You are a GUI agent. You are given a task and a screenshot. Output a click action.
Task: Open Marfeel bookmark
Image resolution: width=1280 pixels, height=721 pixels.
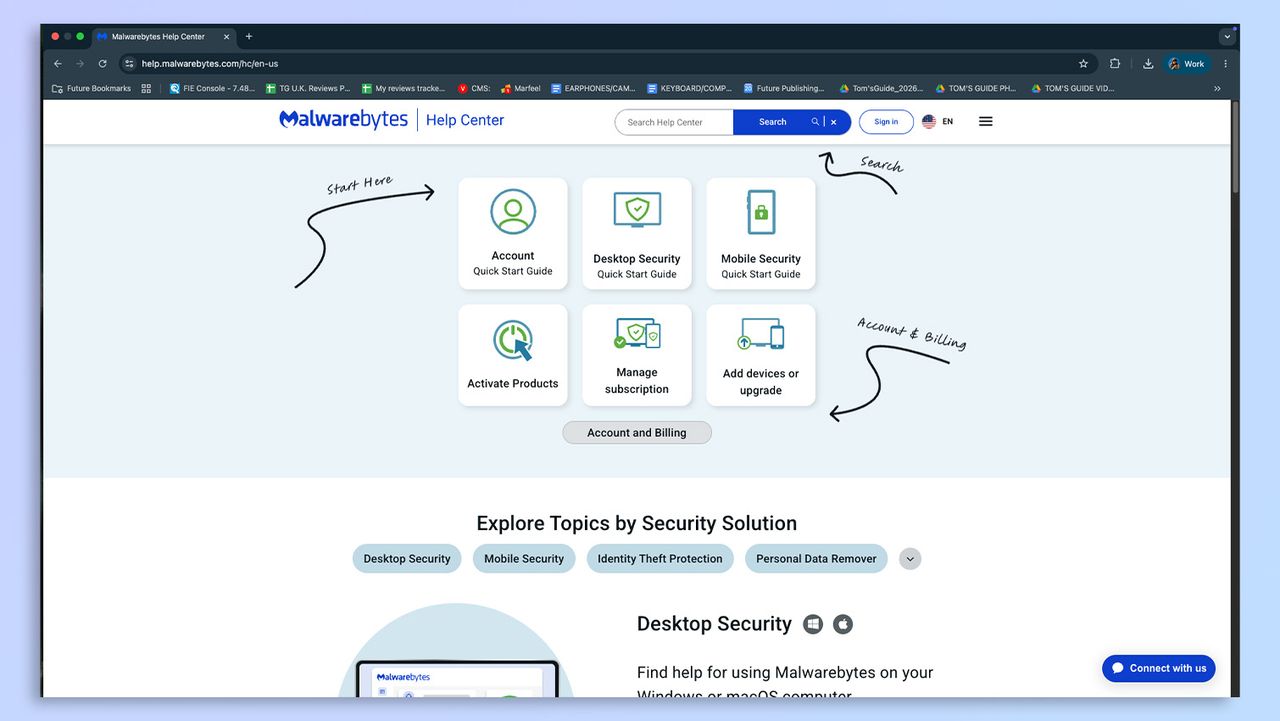521,88
